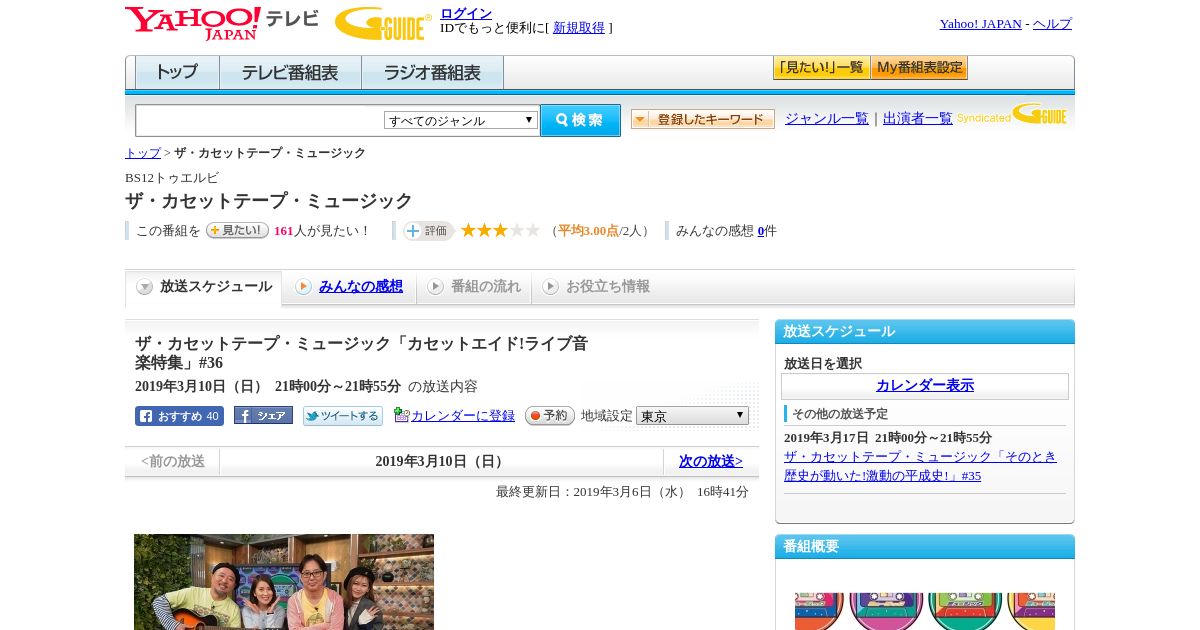
Task: Switch to the トップ tab
Action: (x=177, y=73)
